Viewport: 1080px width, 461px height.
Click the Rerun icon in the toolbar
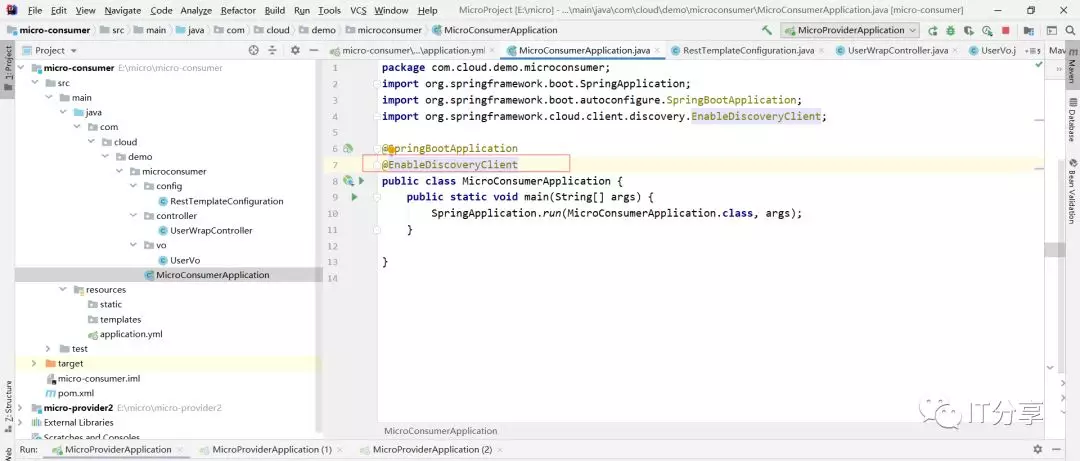[x=933, y=30]
